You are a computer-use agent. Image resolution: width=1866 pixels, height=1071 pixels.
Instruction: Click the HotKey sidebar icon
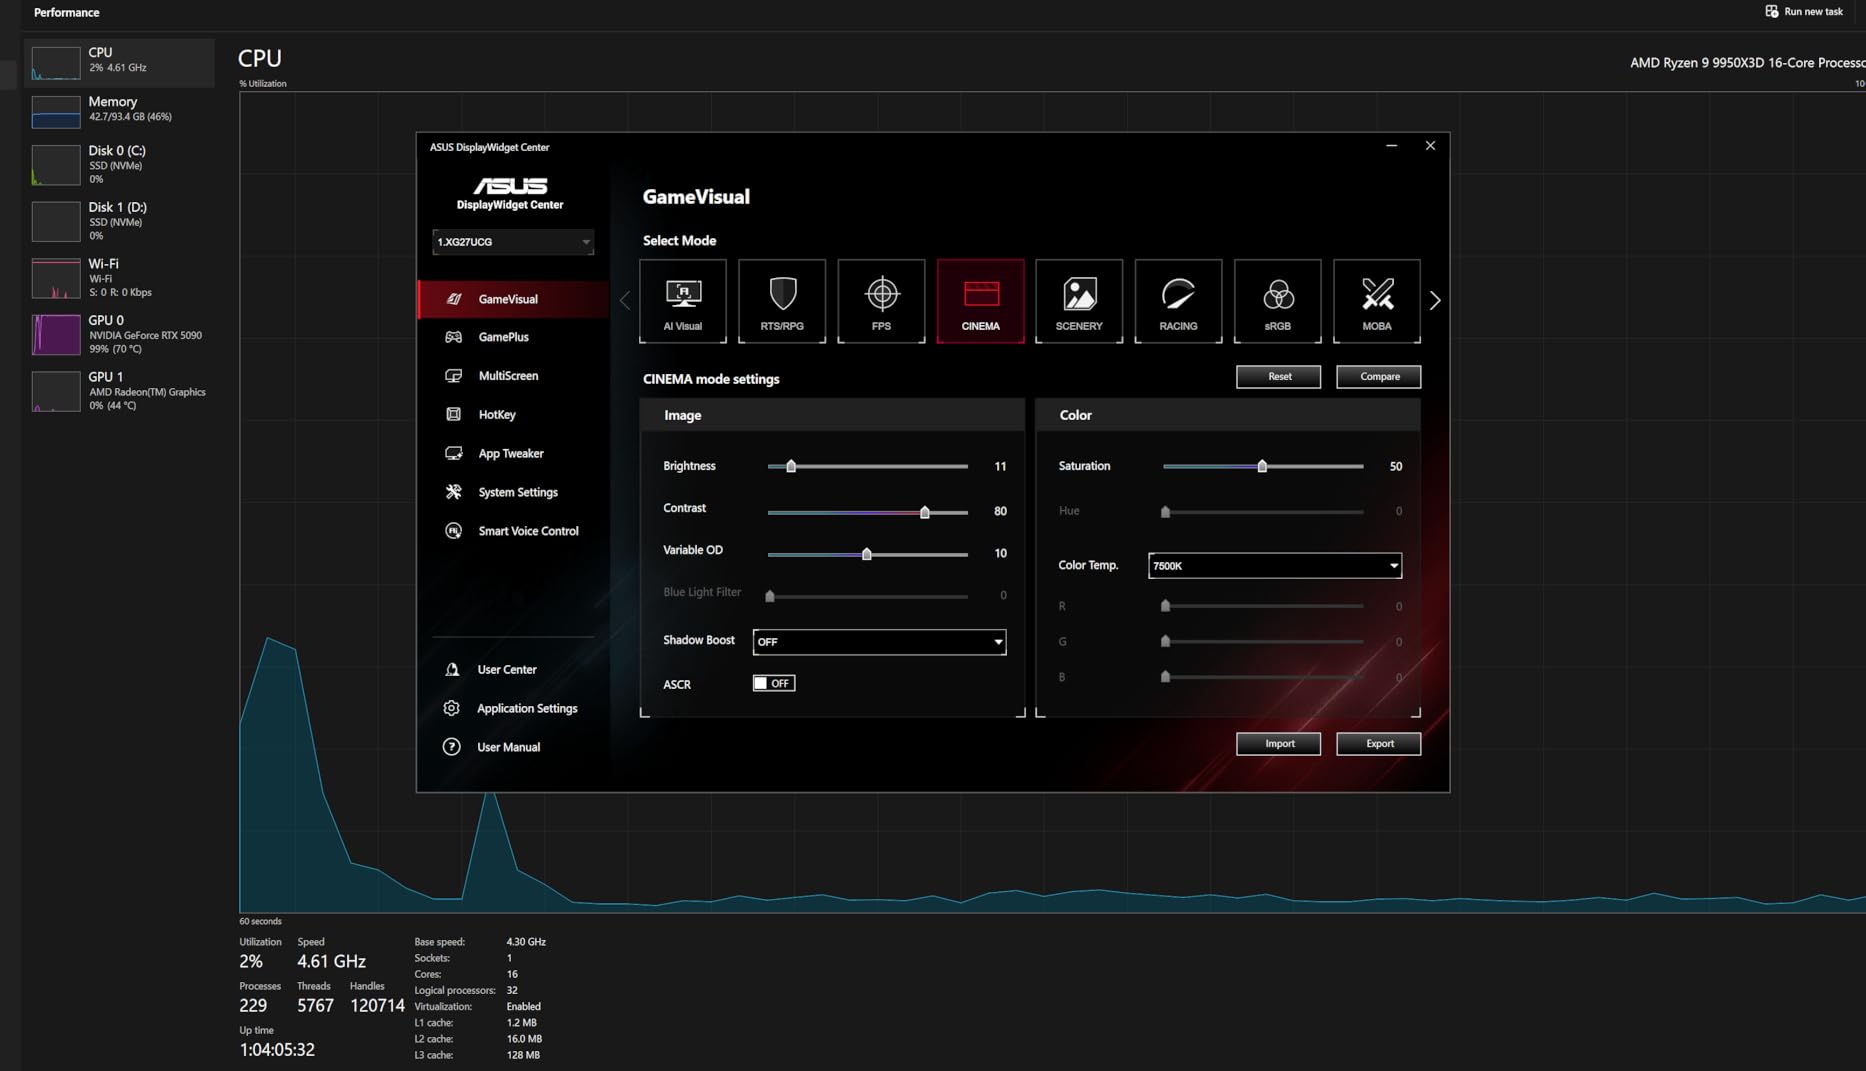454,414
